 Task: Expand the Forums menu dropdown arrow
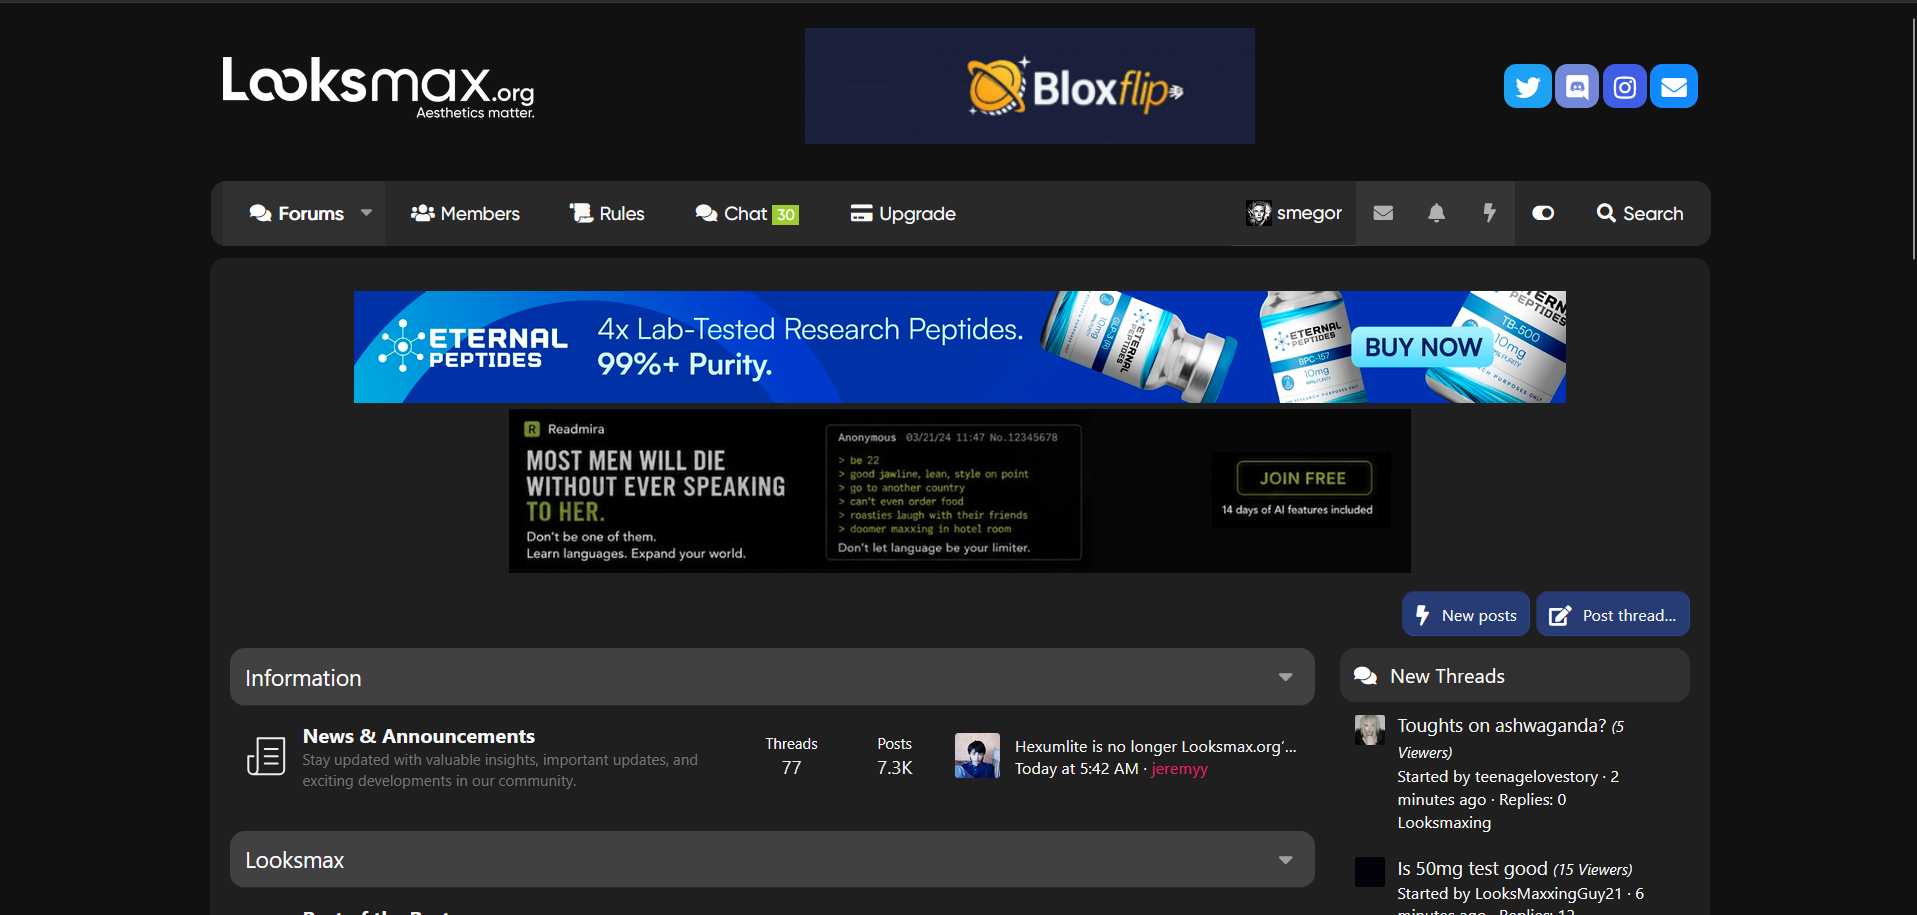tap(367, 213)
